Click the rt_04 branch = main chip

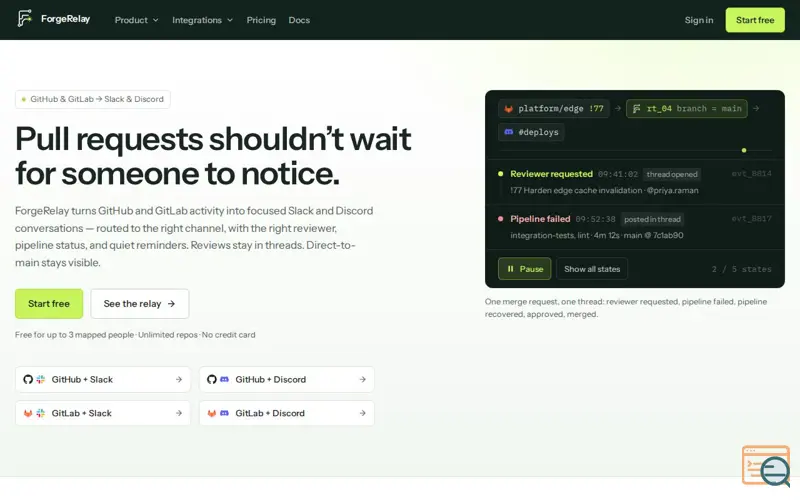[687, 108]
